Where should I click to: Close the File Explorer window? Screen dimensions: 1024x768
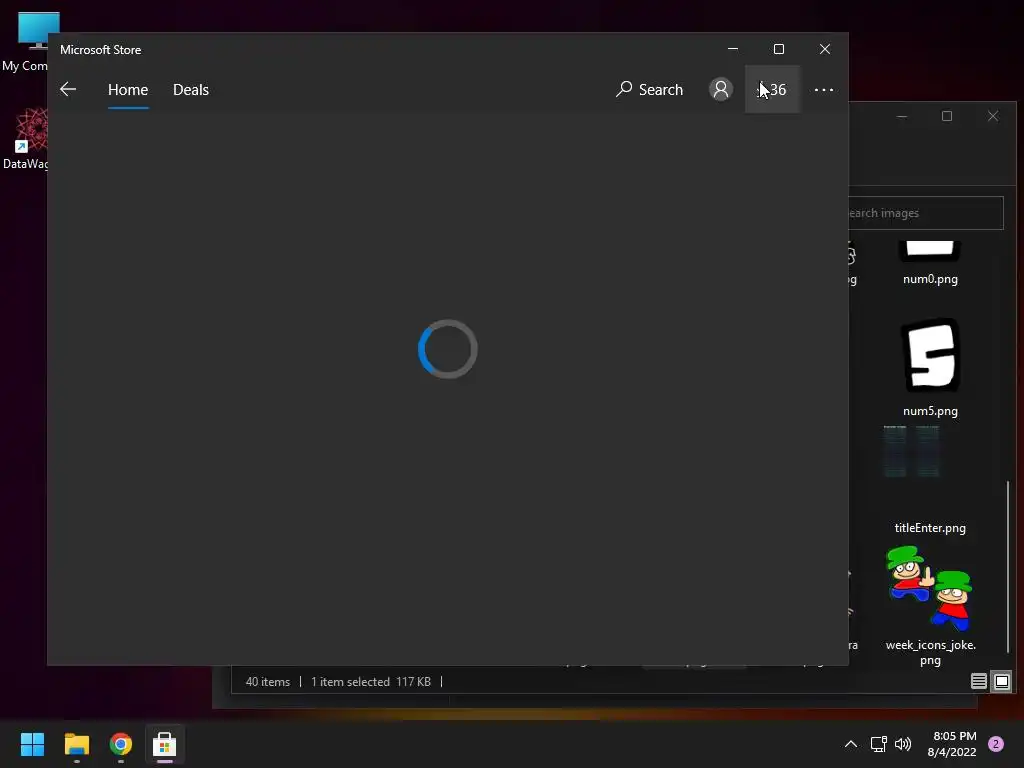tap(993, 116)
